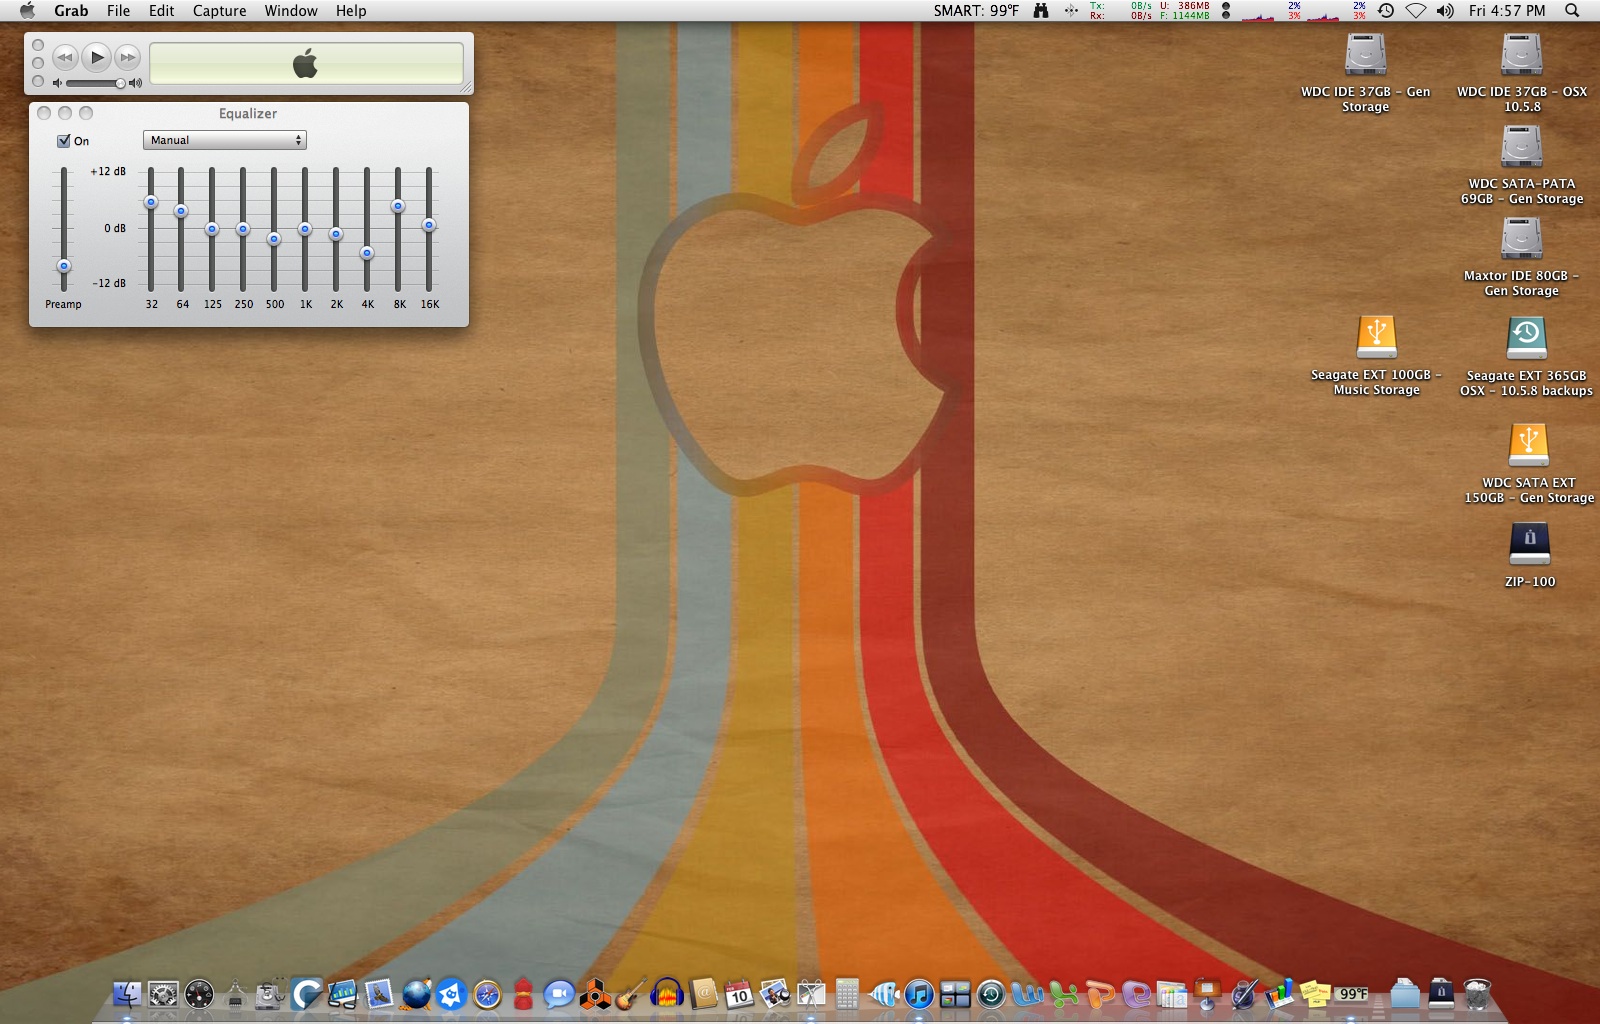Open Microsoft Excel in the Dock
Viewport: 1600px width, 1024px height.
1063,994
